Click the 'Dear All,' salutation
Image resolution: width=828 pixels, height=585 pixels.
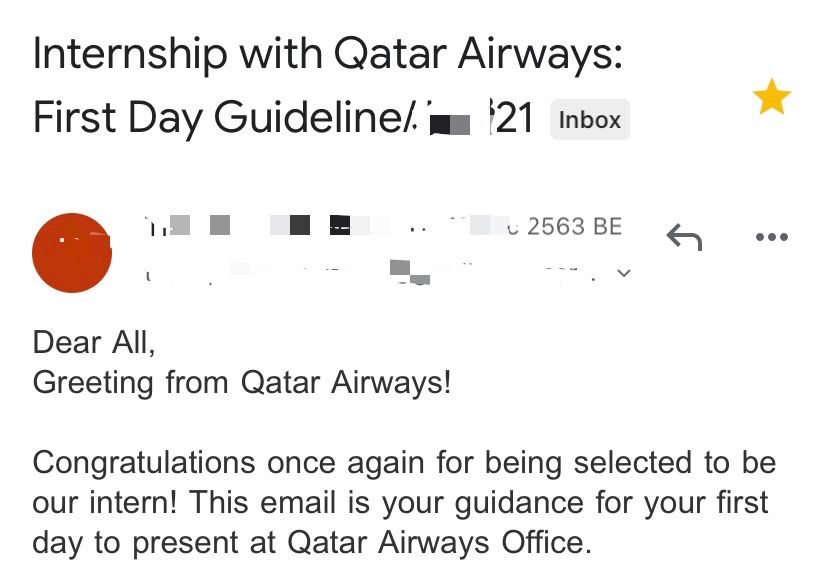click(94, 343)
